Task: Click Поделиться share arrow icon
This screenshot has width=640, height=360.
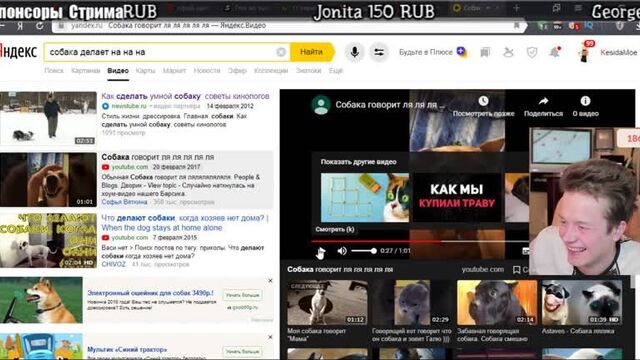Action: point(543,101)
